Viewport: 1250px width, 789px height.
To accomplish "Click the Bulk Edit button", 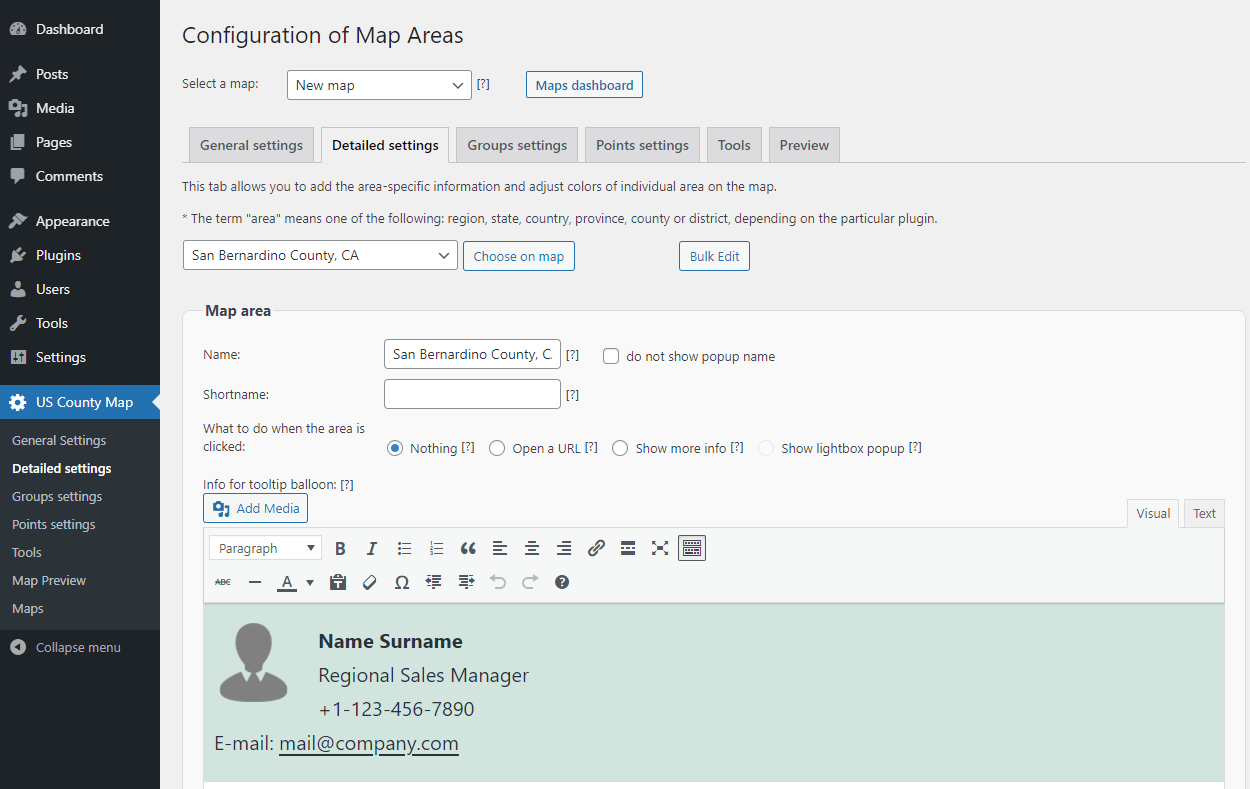I will (x=714, y=256).
